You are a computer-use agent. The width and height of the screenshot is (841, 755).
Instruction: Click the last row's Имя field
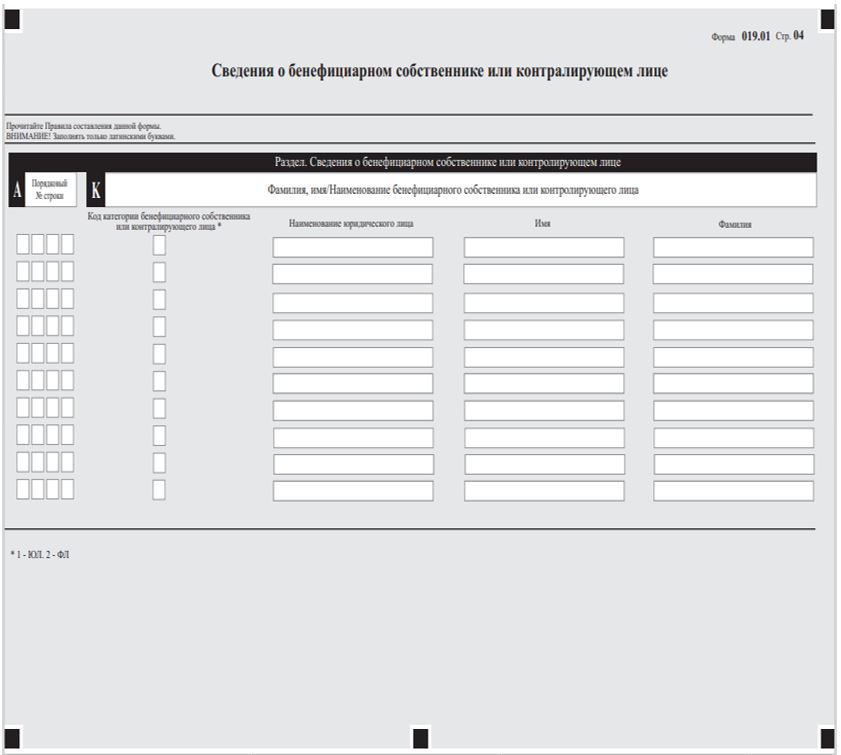coord(543,491)
